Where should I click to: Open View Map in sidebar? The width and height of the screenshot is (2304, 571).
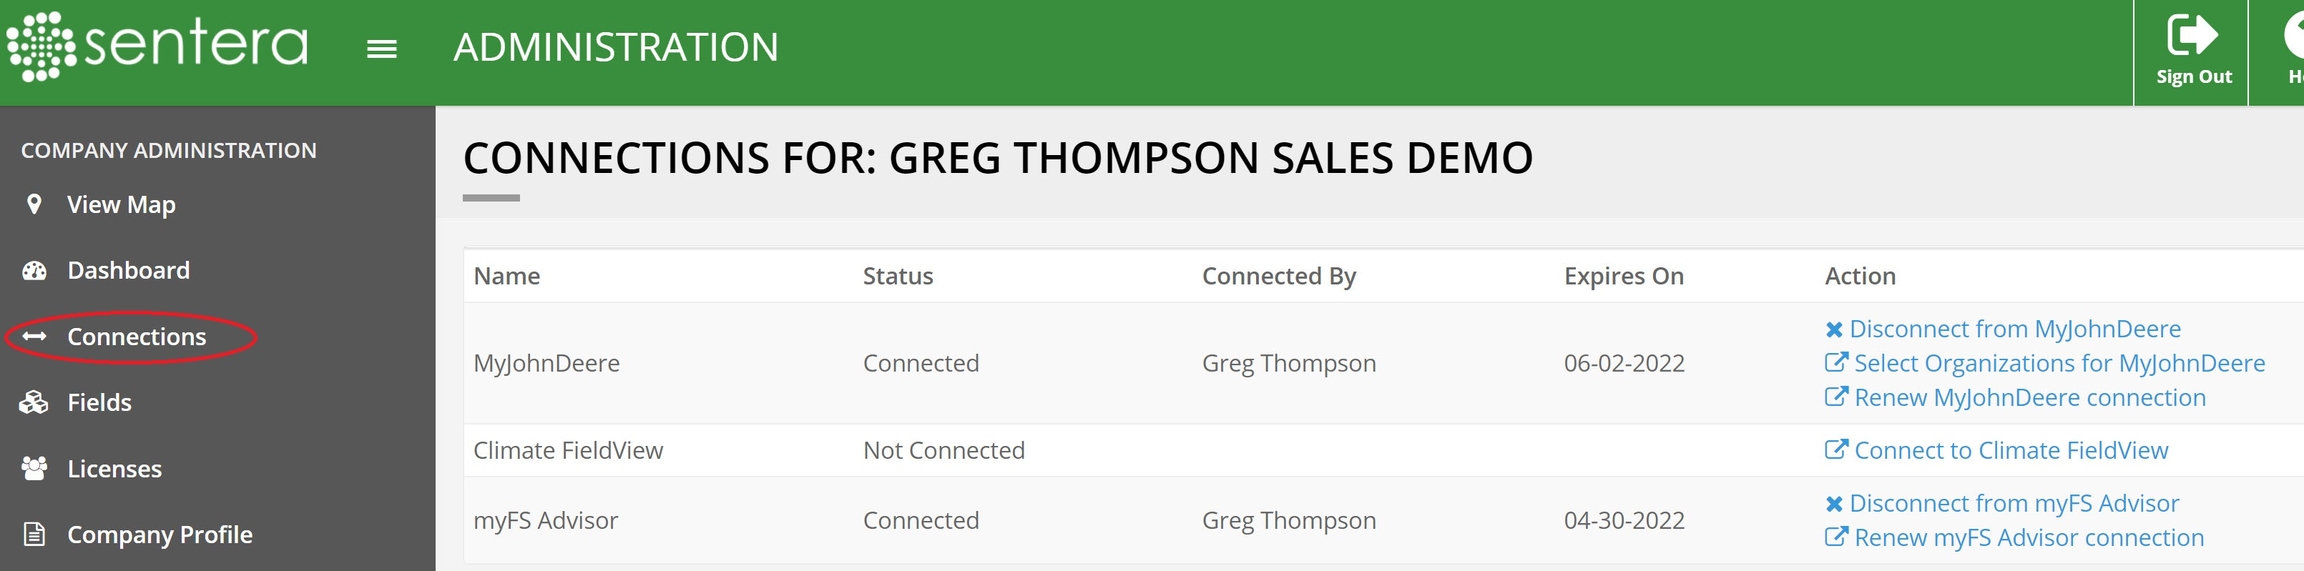click(x=121, y=205)
